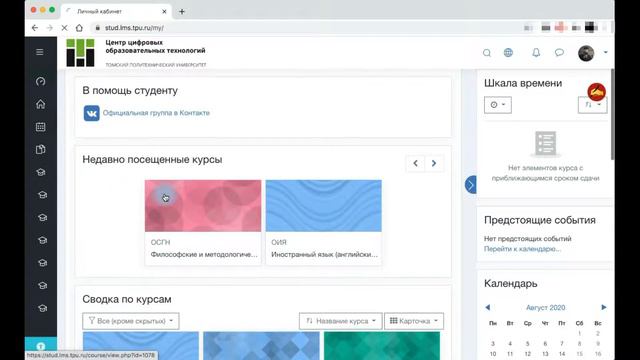Open the blue ОИЯ course thumbnail

(x=324, y=206)
